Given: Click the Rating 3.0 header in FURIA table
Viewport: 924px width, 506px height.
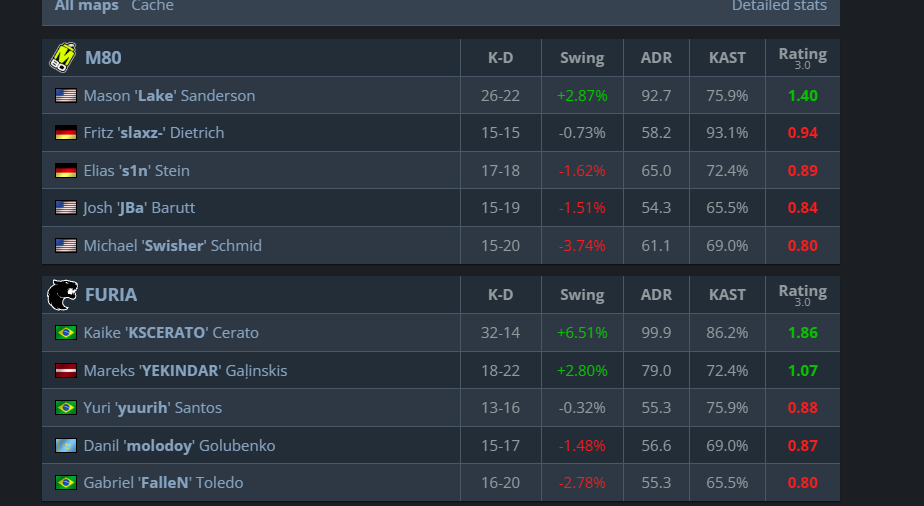Looking at the screenshot, I should pyautogui.click(x=803, y=295).
